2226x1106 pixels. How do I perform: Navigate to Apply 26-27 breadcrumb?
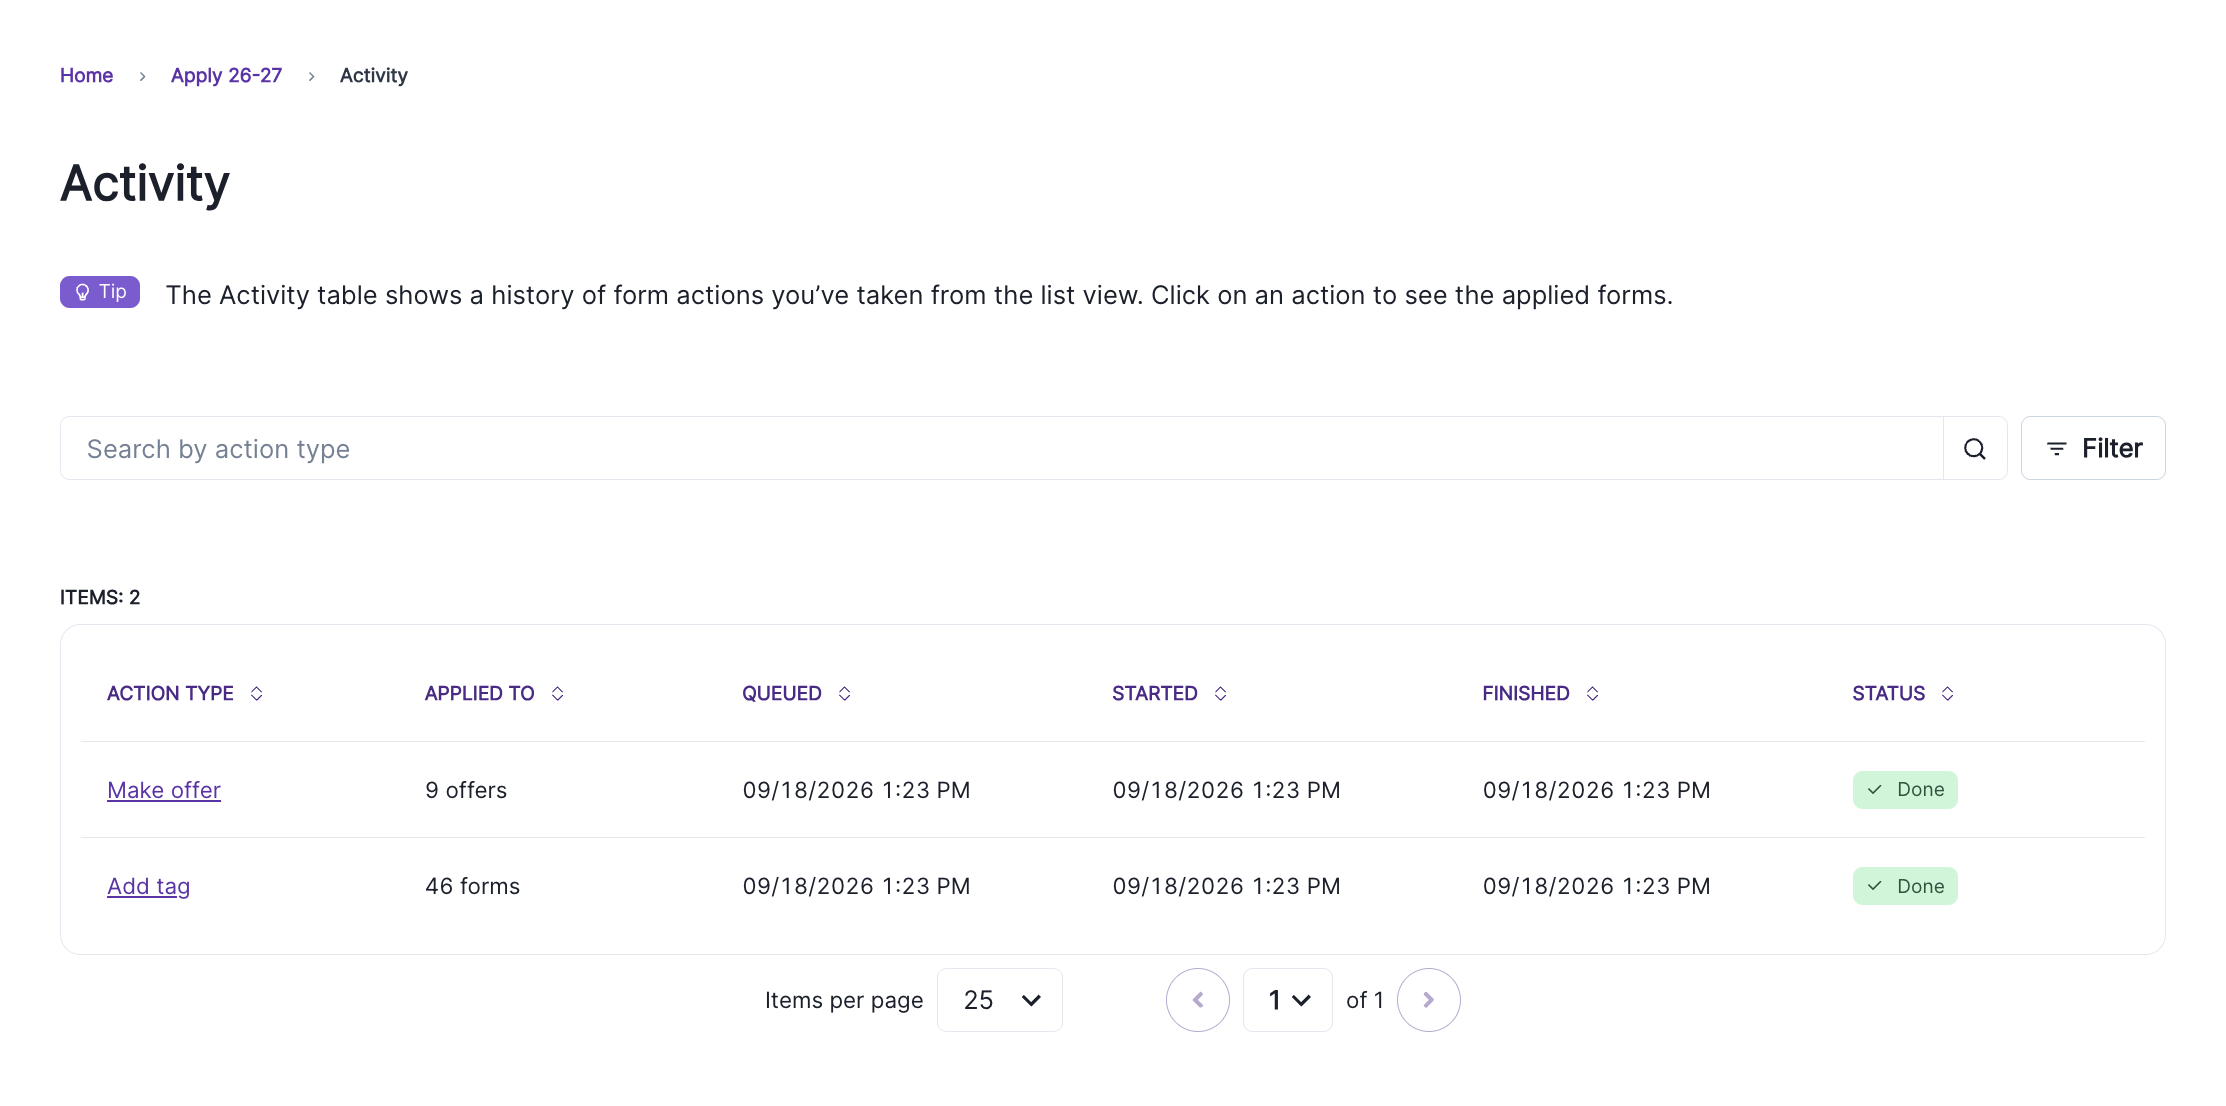(x=226, y=76)
